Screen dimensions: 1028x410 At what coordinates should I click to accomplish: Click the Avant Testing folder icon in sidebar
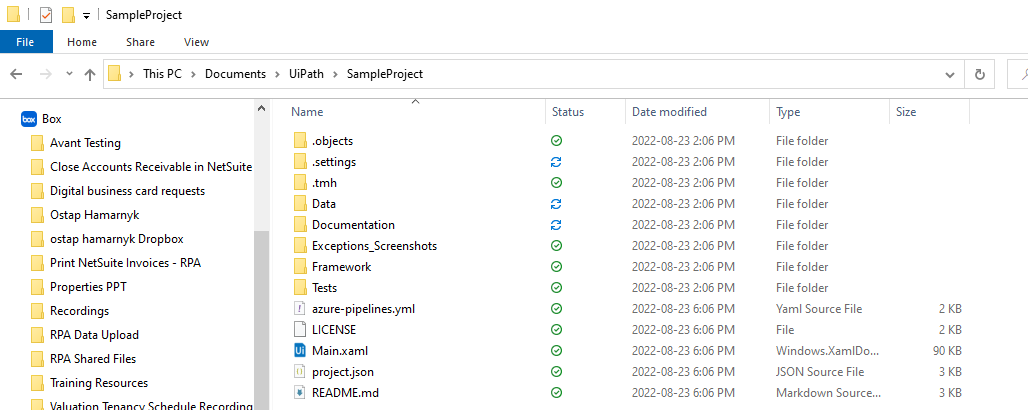pos(37,143)
